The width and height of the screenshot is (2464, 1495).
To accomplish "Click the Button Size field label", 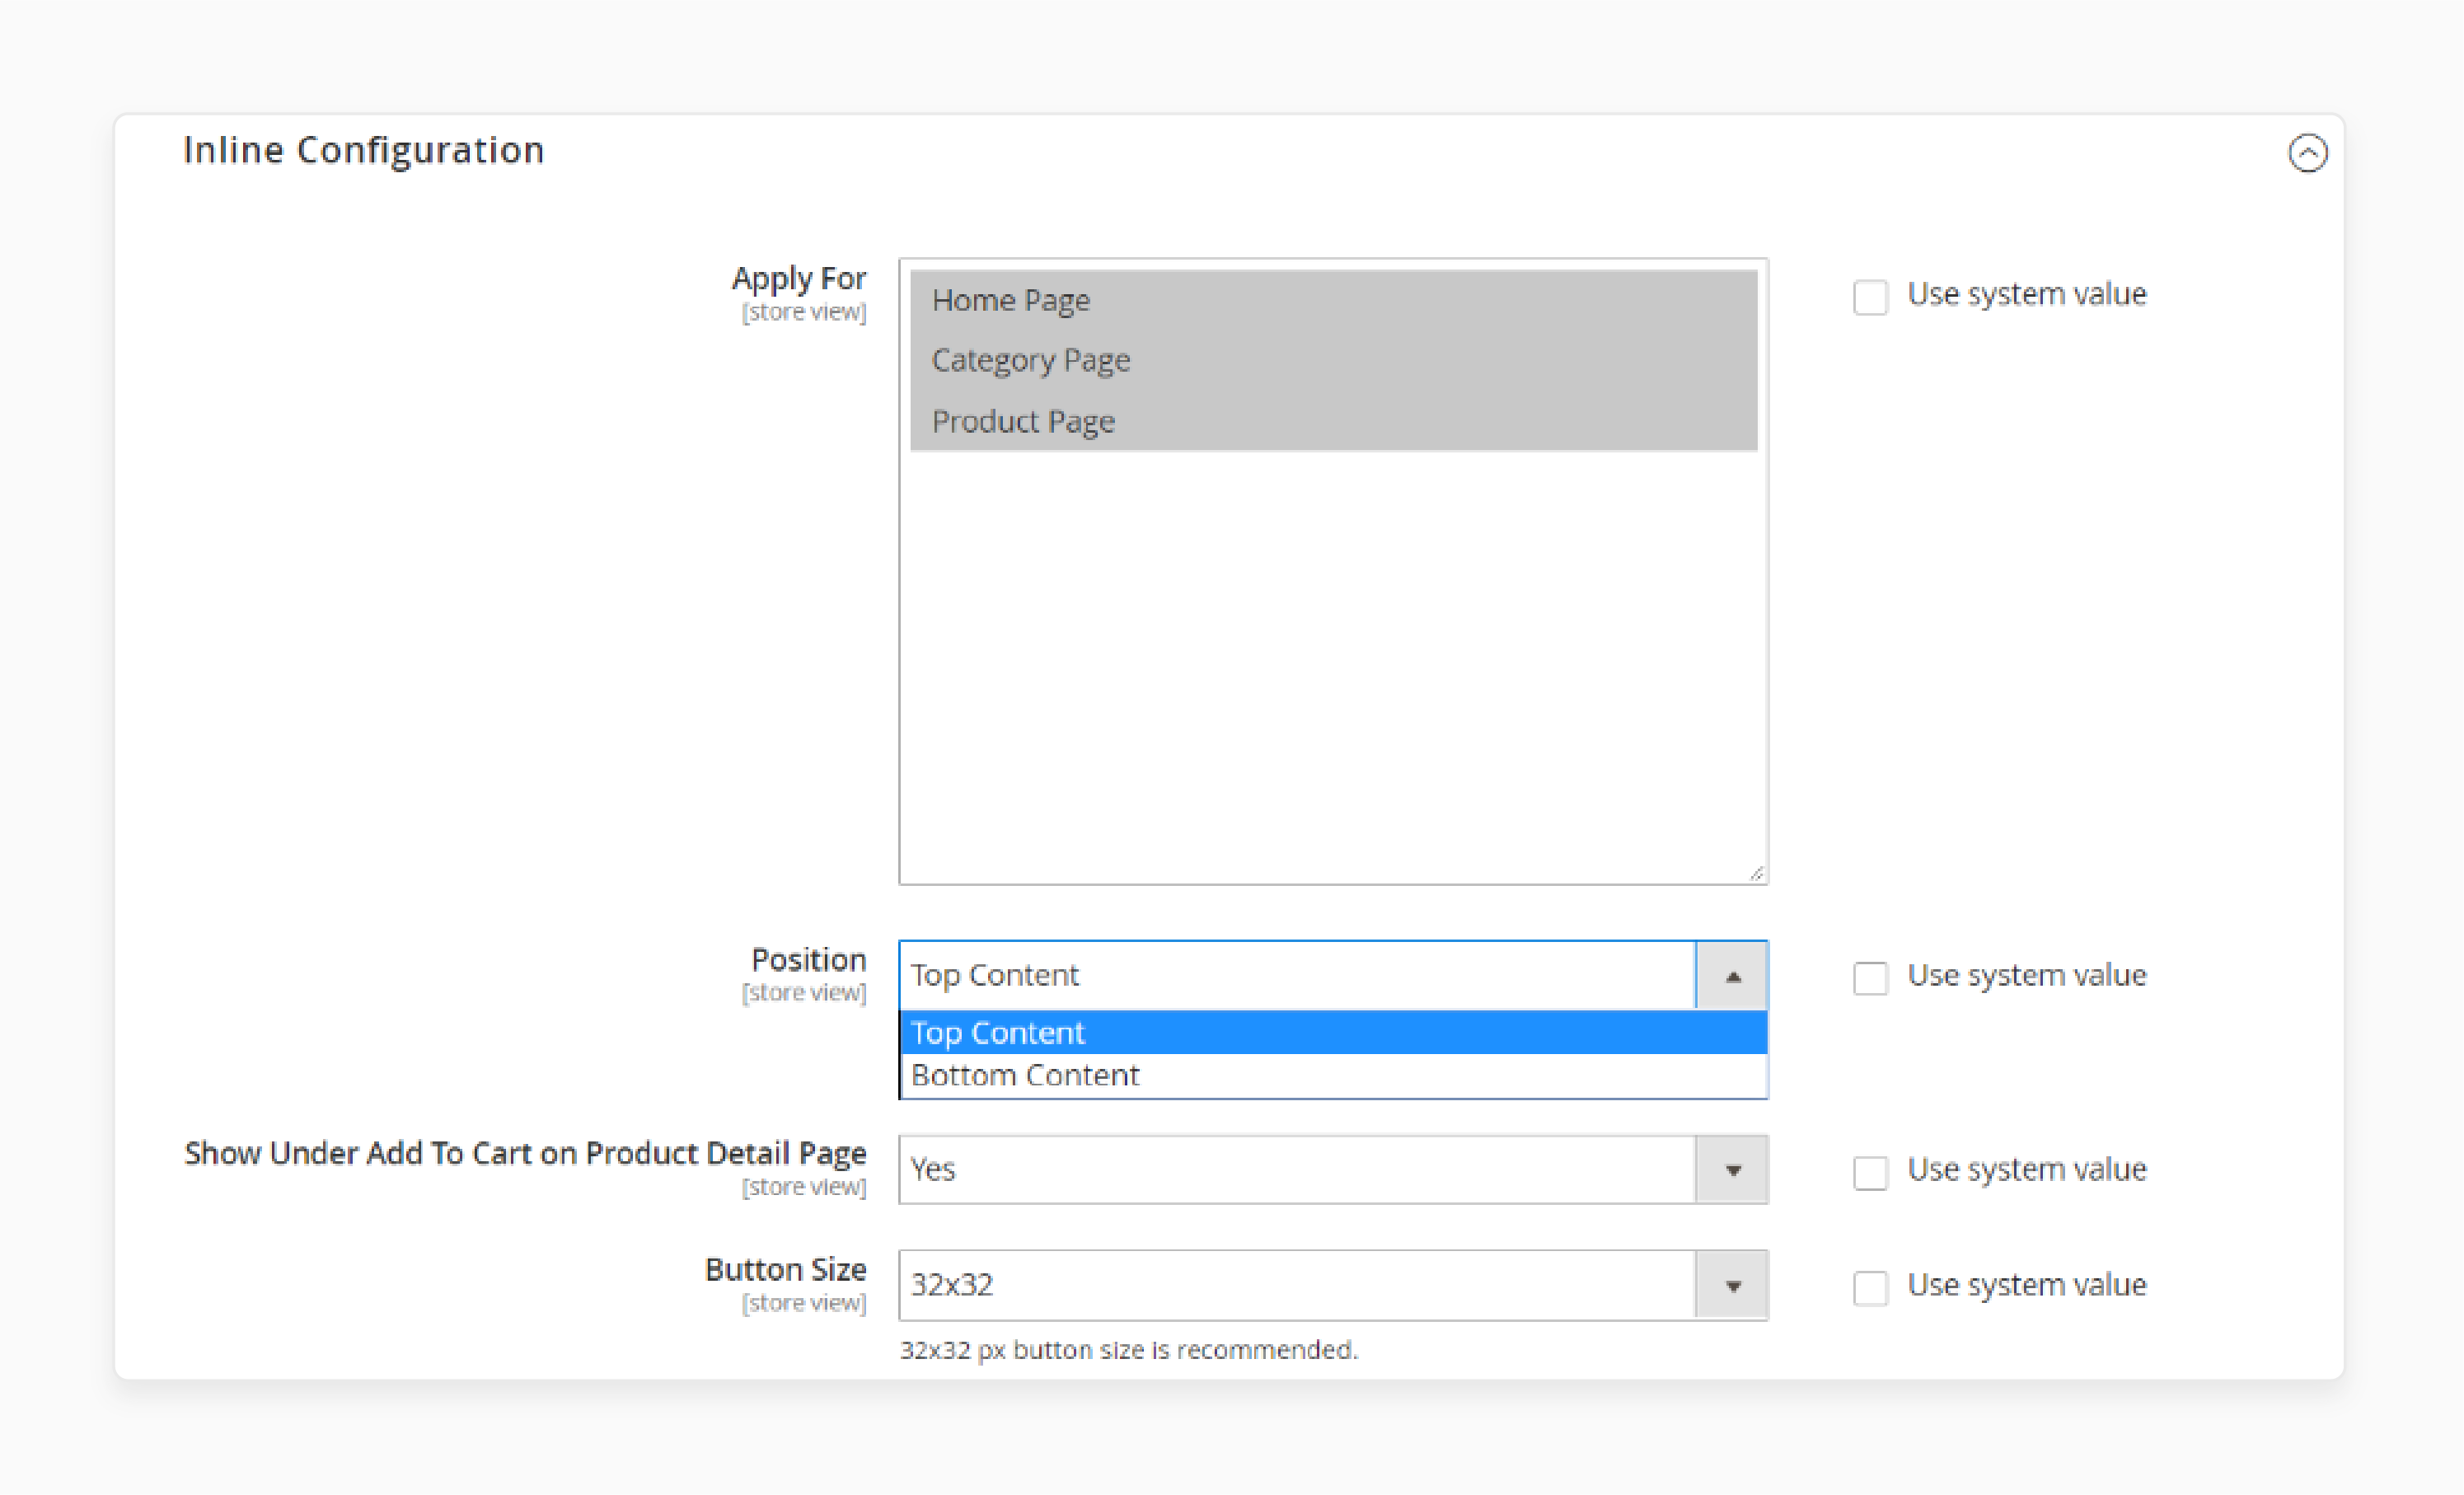I will (785, 1269).
